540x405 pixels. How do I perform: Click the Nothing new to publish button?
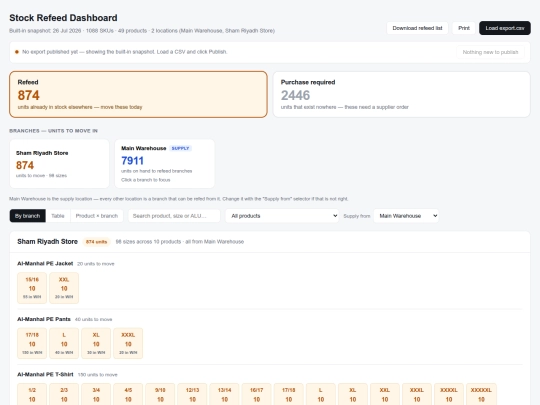tap(490, 52)
